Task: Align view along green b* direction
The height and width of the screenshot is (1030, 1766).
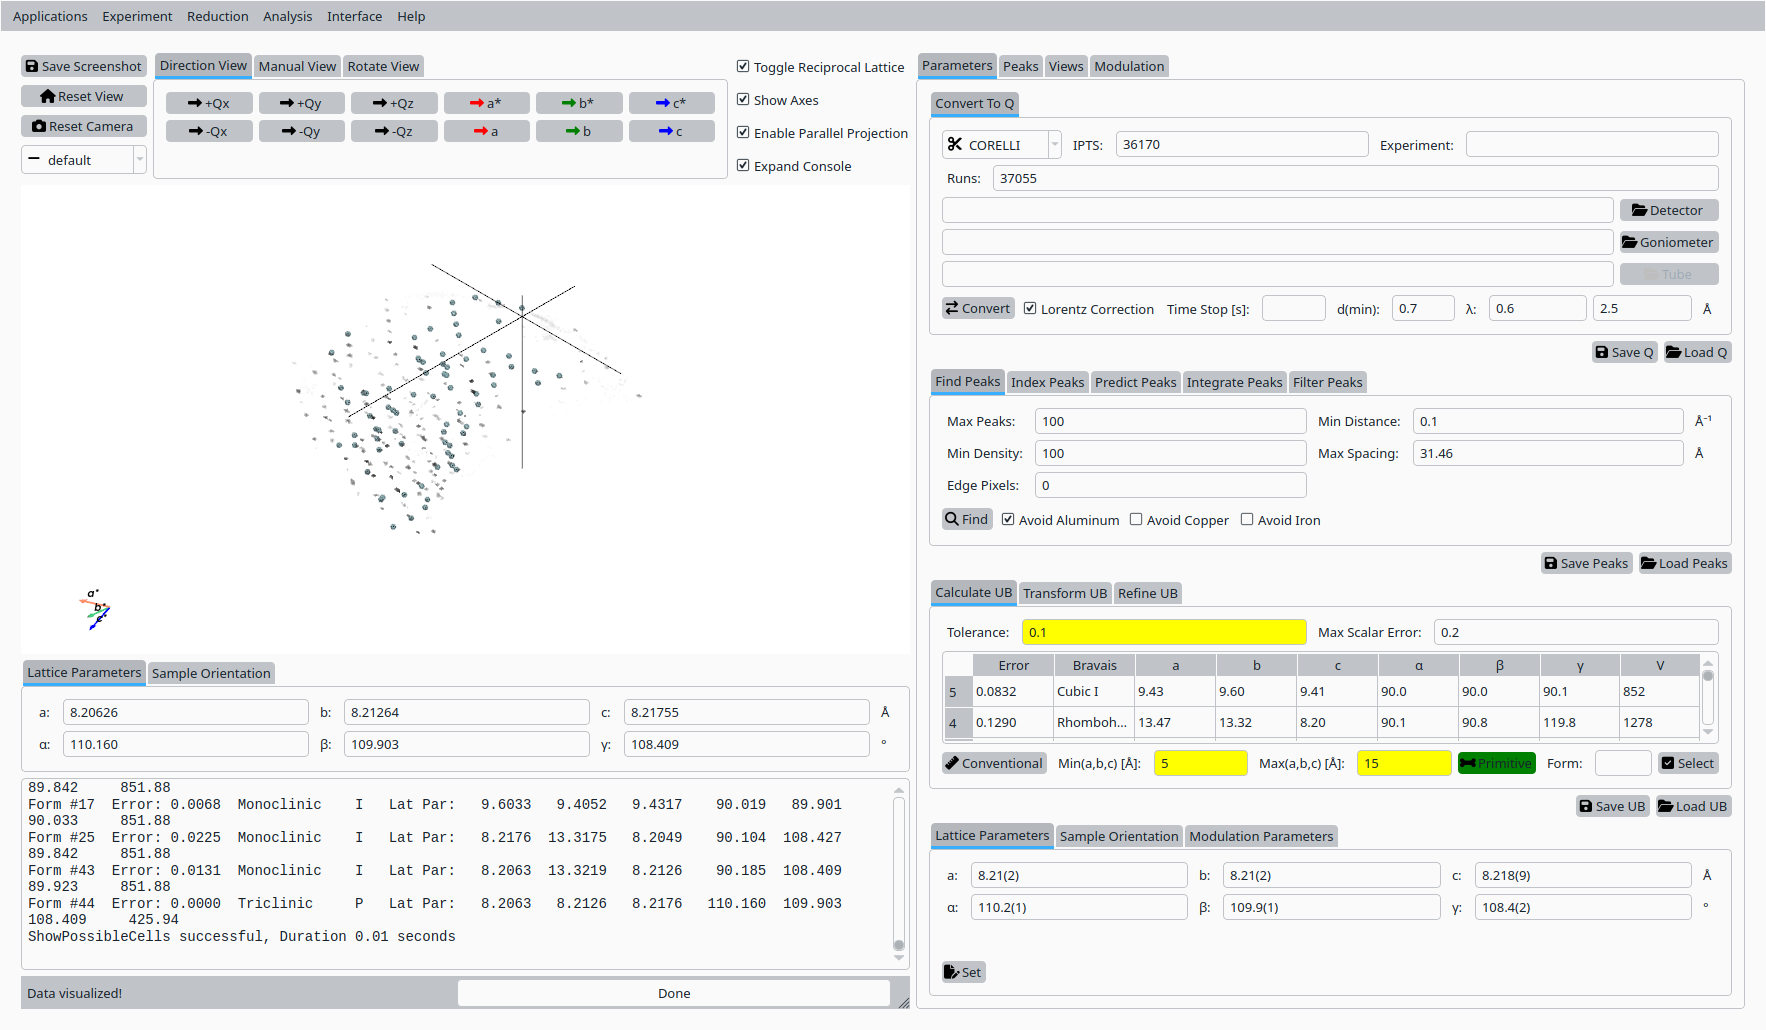Action: [x=579, y=103]
